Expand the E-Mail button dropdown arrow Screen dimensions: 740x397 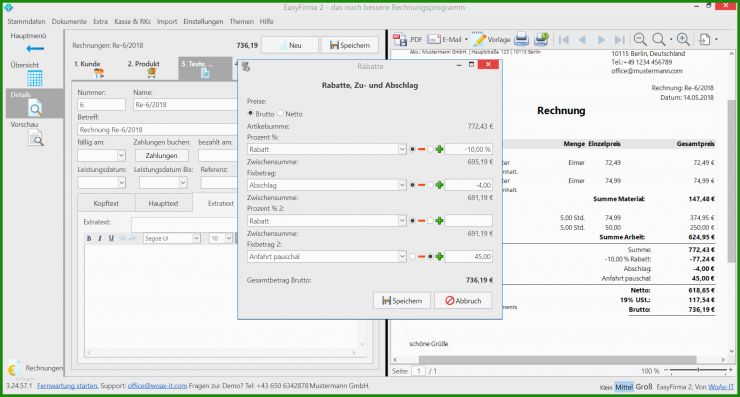coord(466,39)
